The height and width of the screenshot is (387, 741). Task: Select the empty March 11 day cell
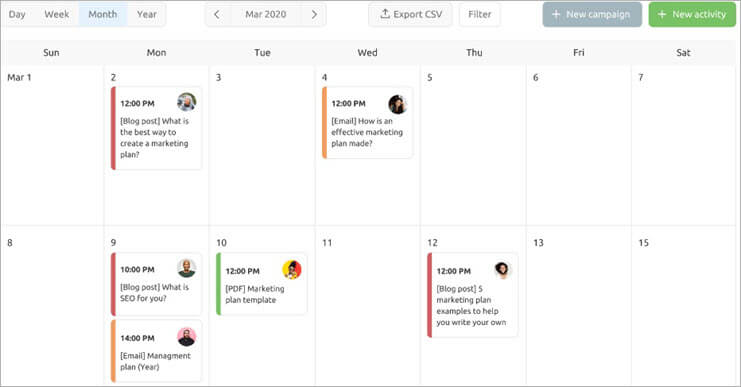pos(368,307)
